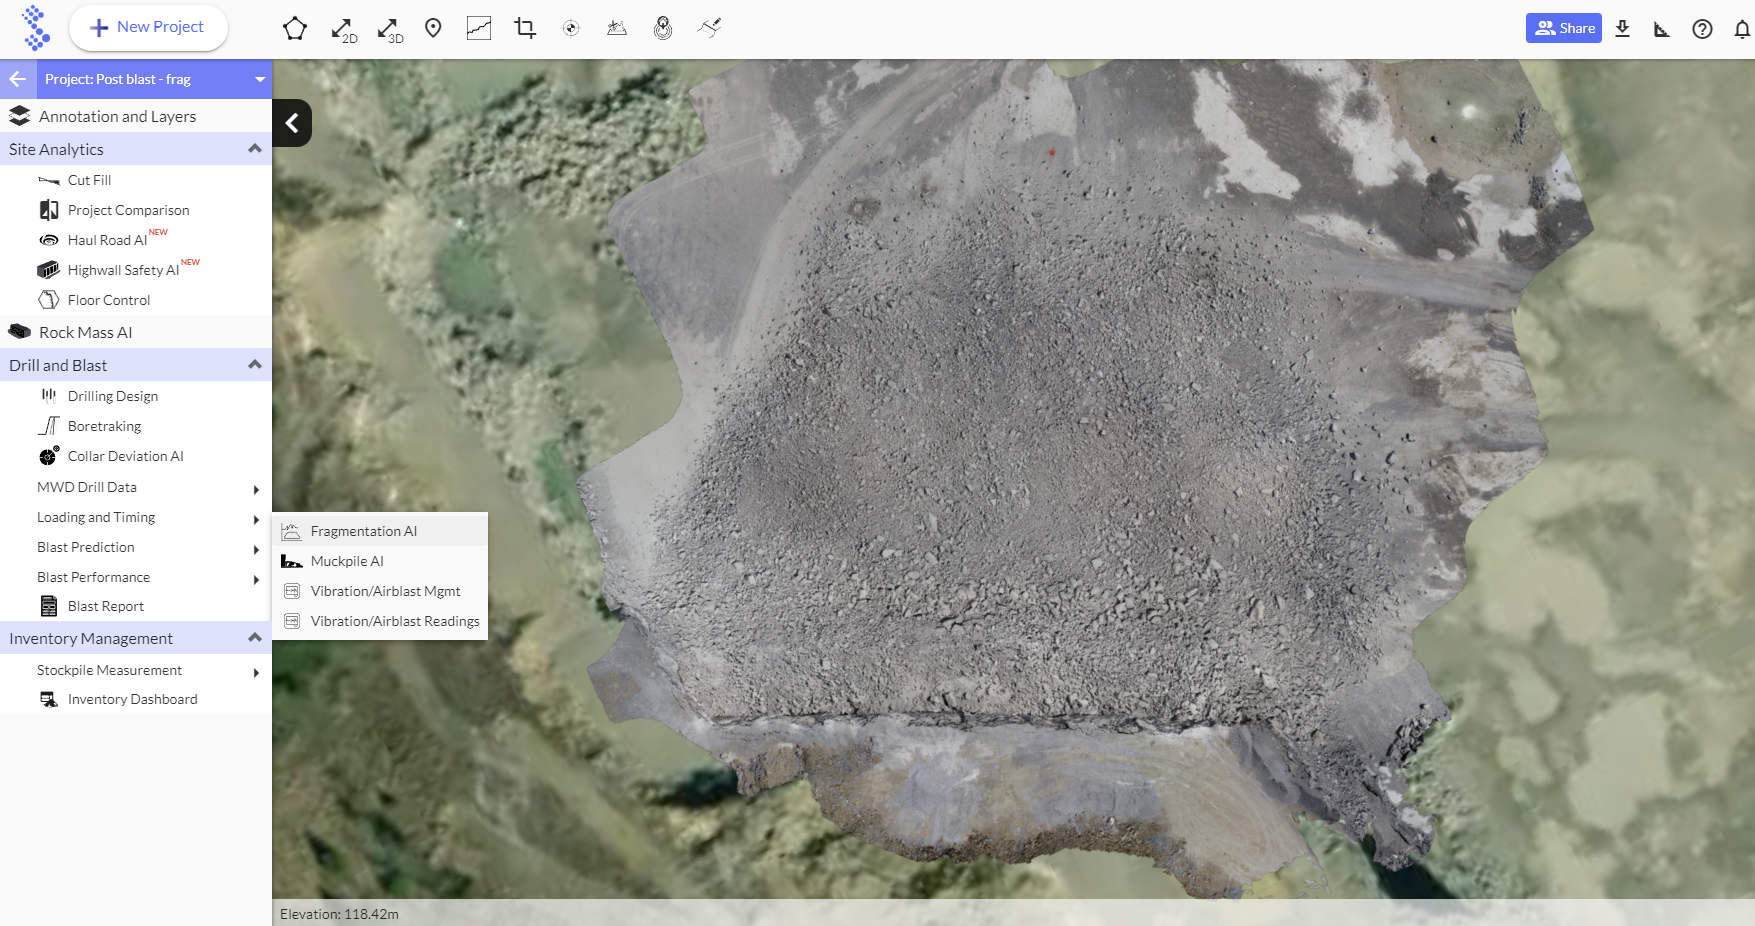Screen dimensions: 1755x926
Task: Select the crop tool in toolbar
Action: pos(525,28)
